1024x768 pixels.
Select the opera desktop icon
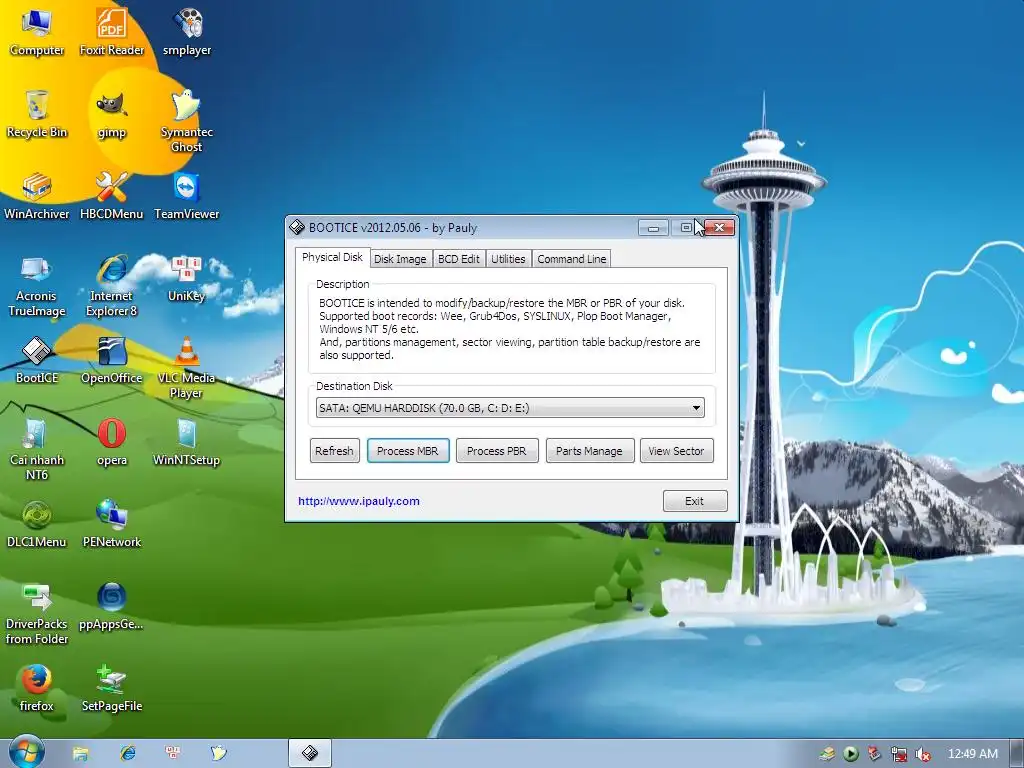112,443
